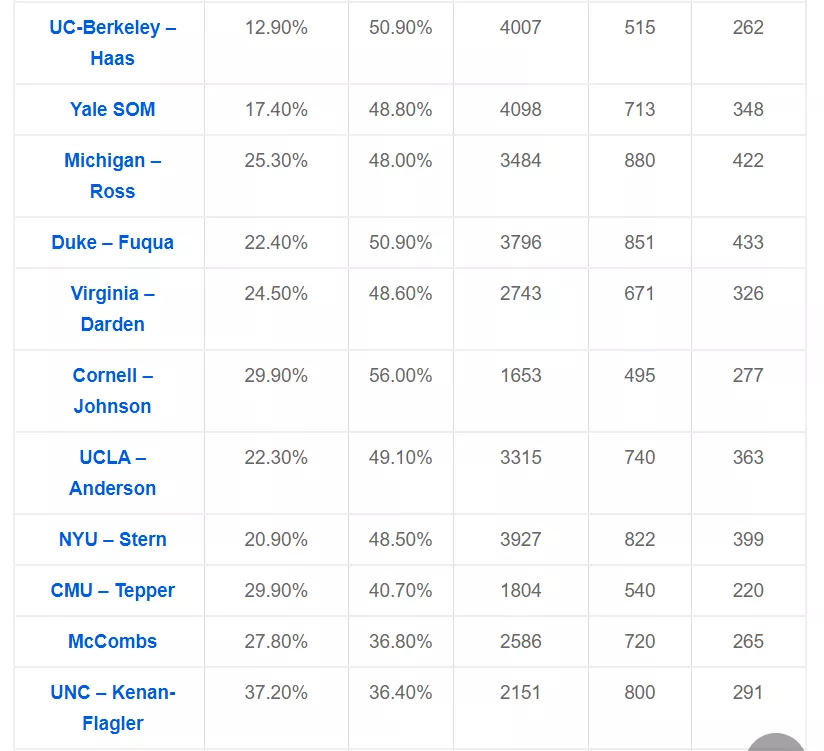Screen dimensions: 824x751
Task: Open the UC-Berkeley – Haas link
Action: coord(112,43)
